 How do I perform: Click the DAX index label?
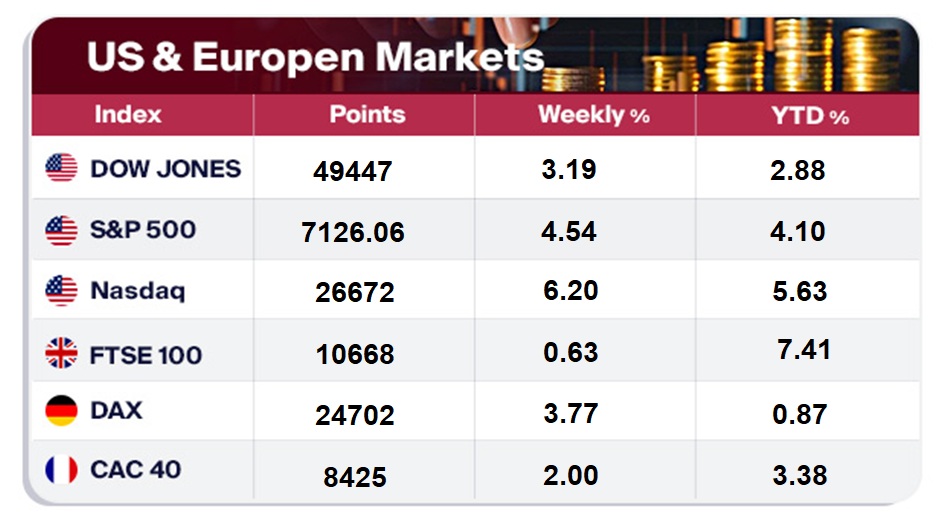coord(116,410)
